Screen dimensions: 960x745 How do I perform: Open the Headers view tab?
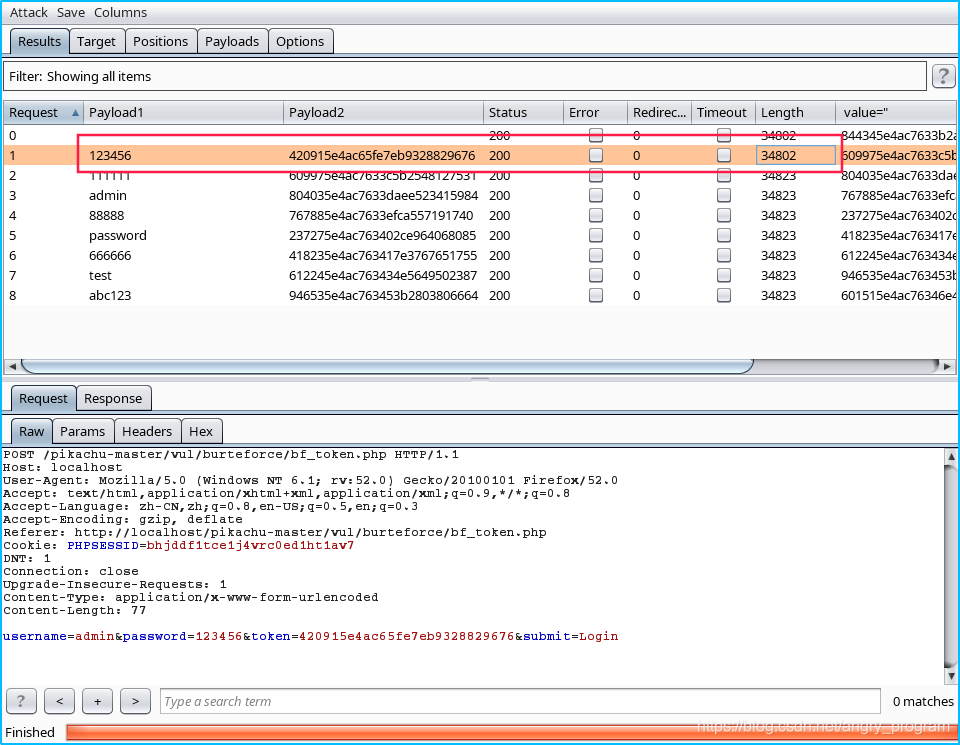(x=147, y=432)
